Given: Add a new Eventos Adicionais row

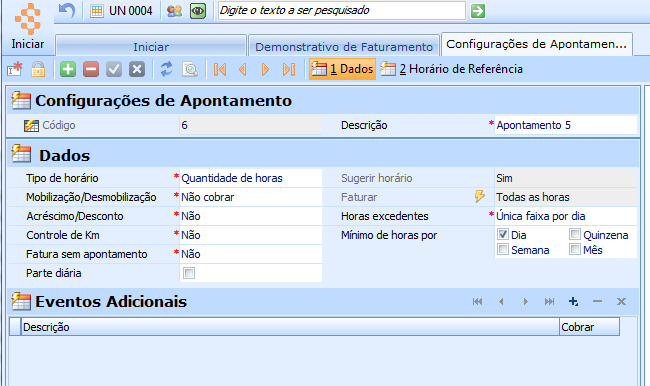Looking at the screenshot, I should [x=573, y=301].
